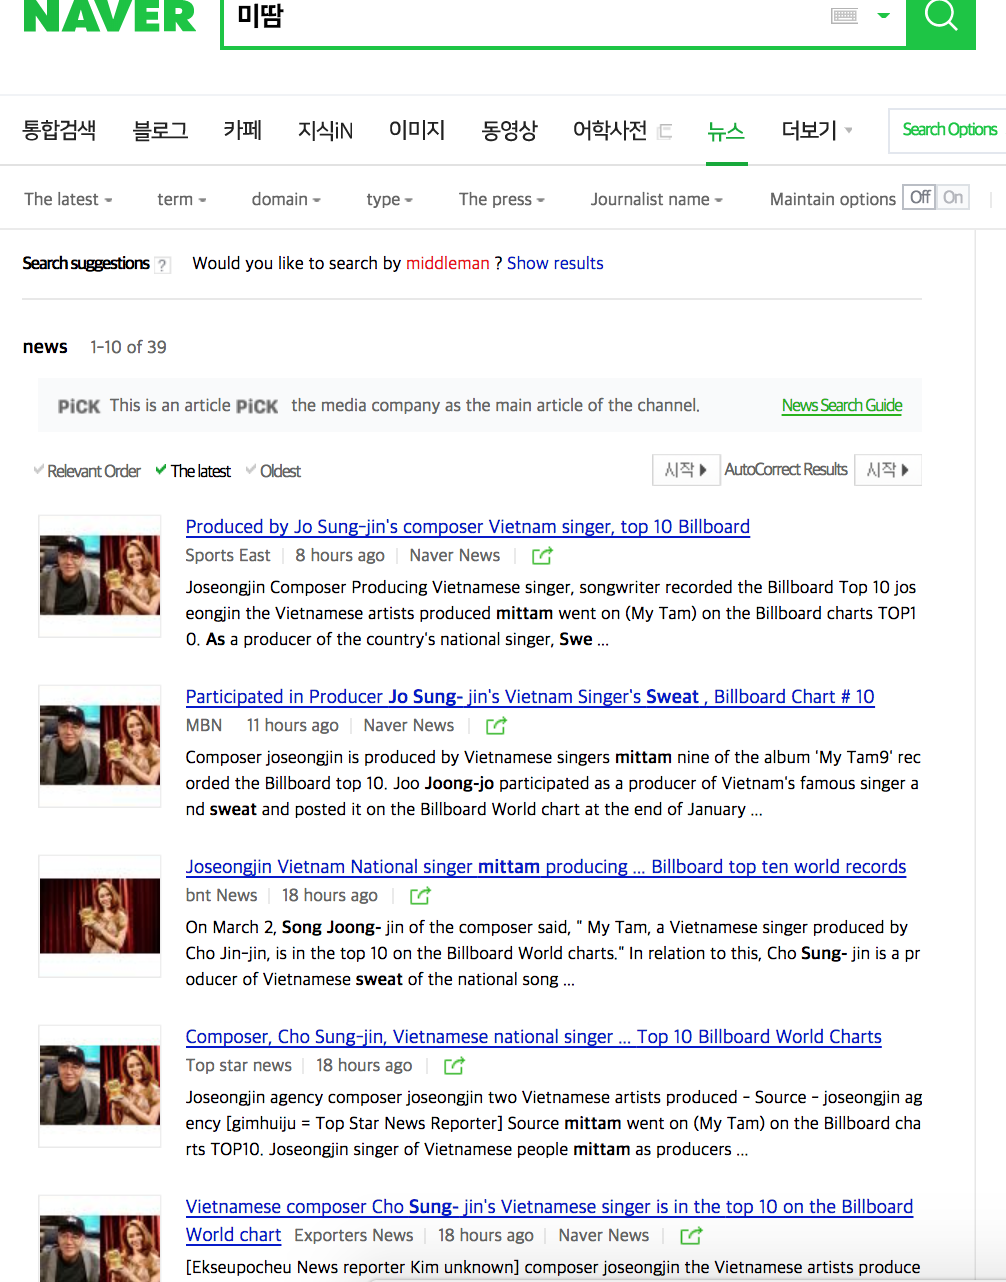The image size is (1006, 1282).
Task: Open the 어학사전 tab
Action: (610, 130)
